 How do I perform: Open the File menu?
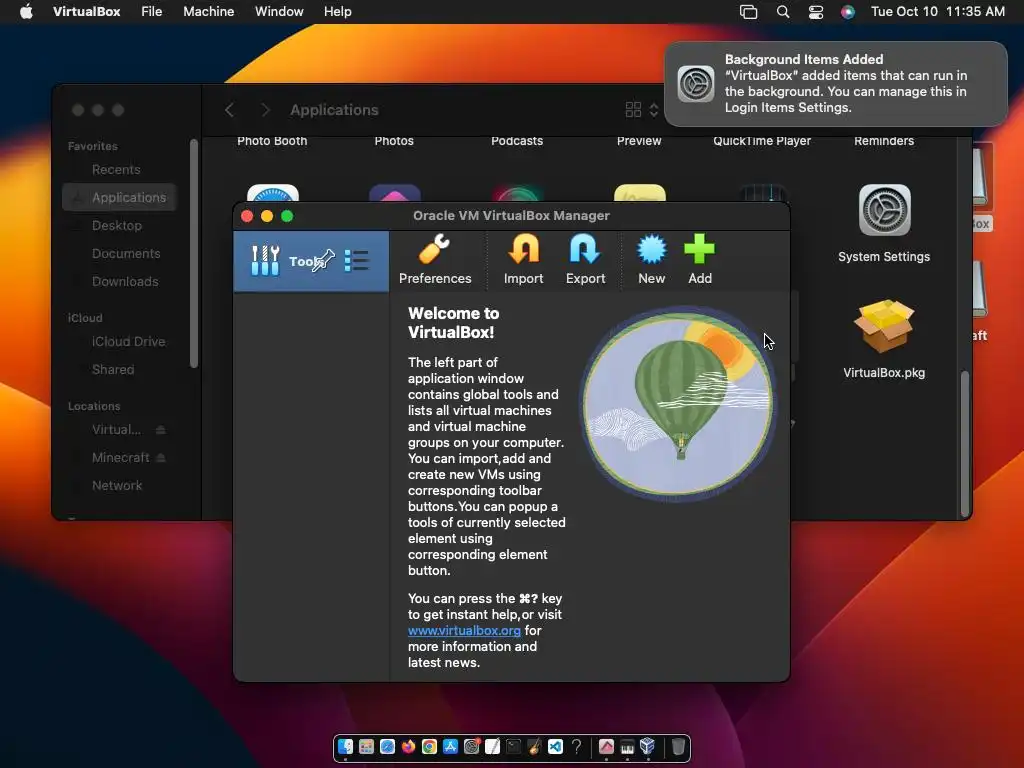pos(152,12)
